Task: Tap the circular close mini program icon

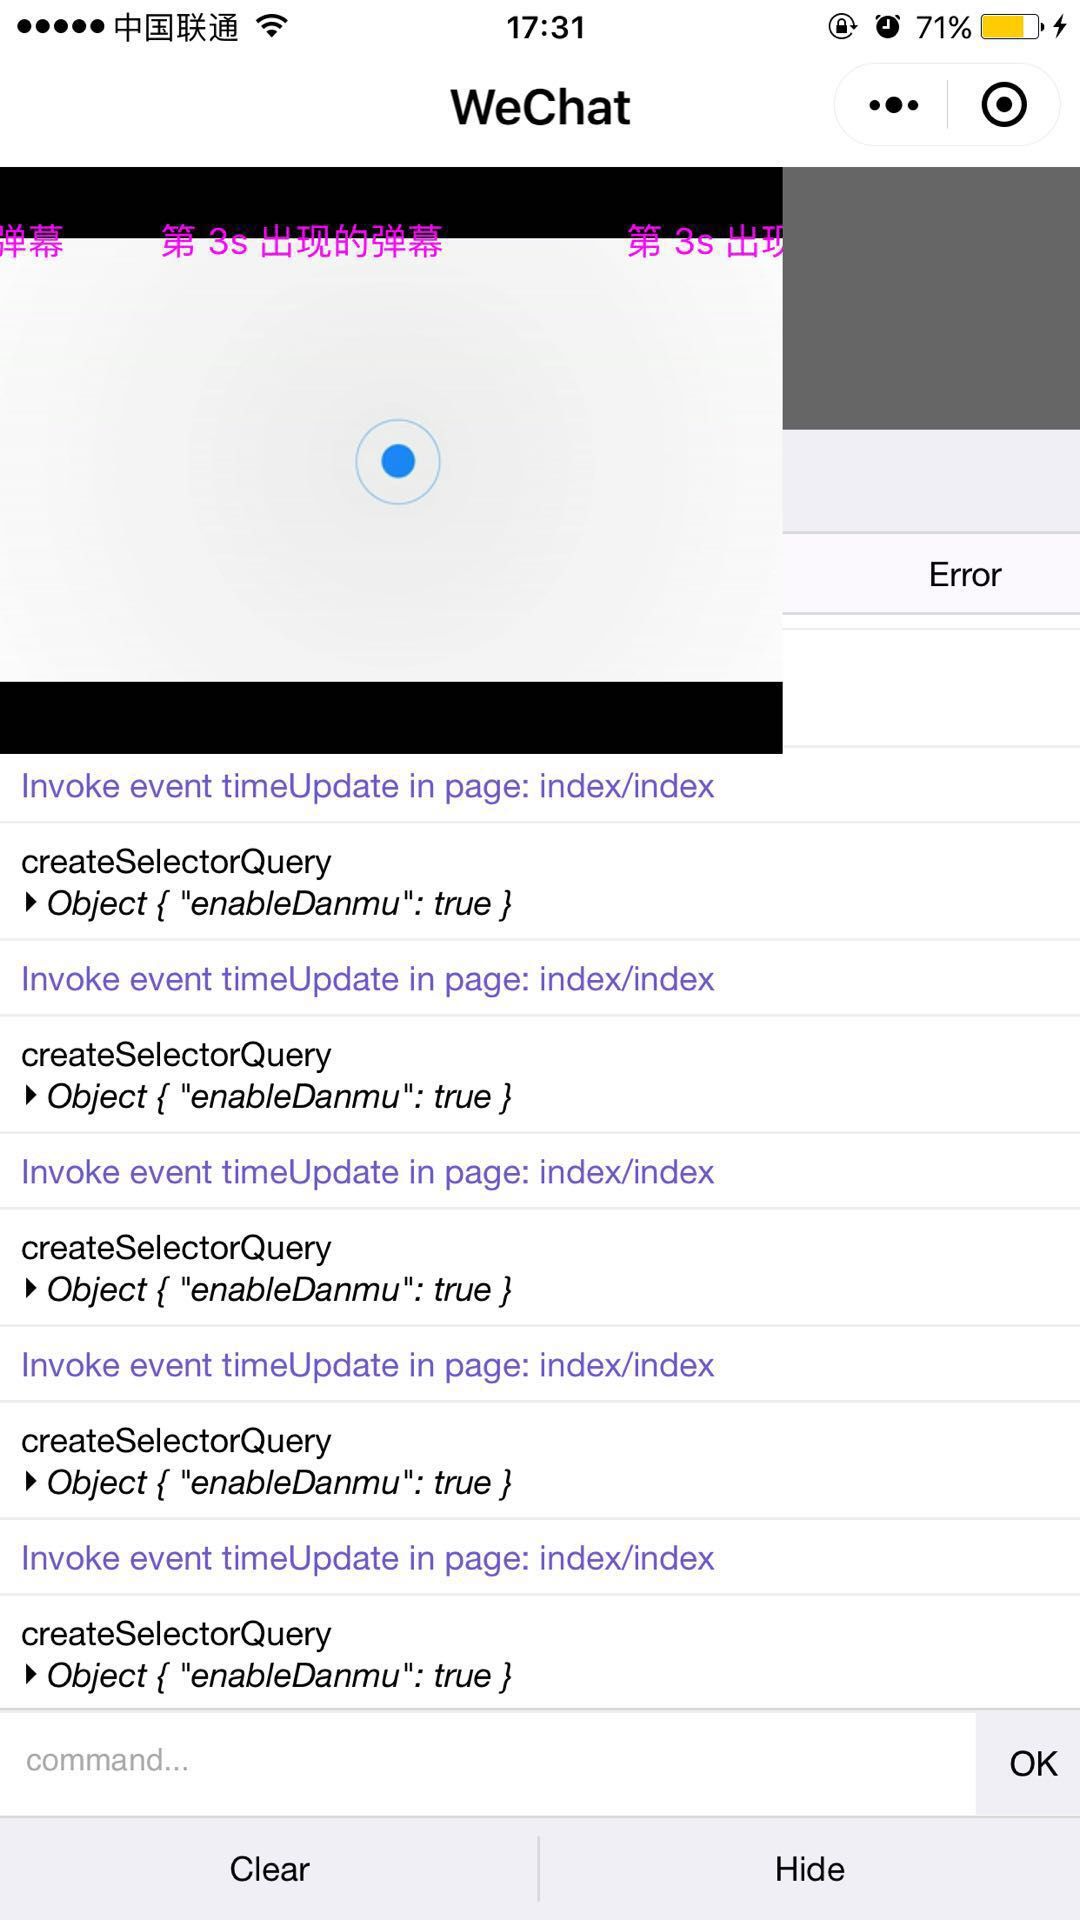Action: 1004,105
